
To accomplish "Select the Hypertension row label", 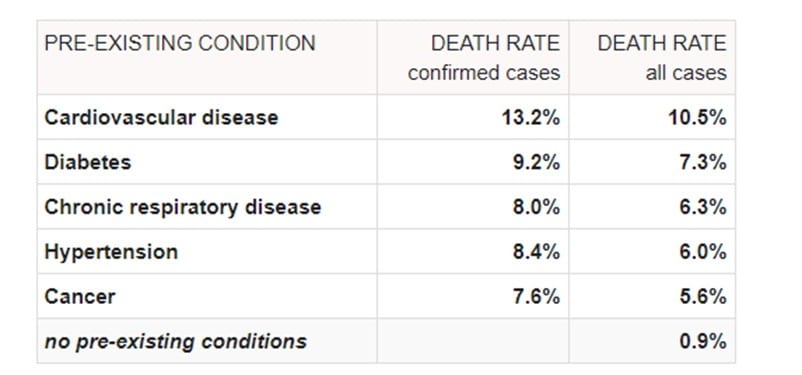I will (x=112, y=252).
